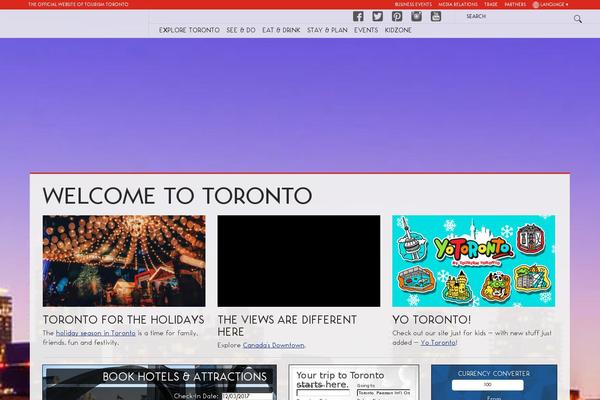This screenshot has width=600, height=400.
Task: Open the Stay & Plan menu
Action: (327, 30)
